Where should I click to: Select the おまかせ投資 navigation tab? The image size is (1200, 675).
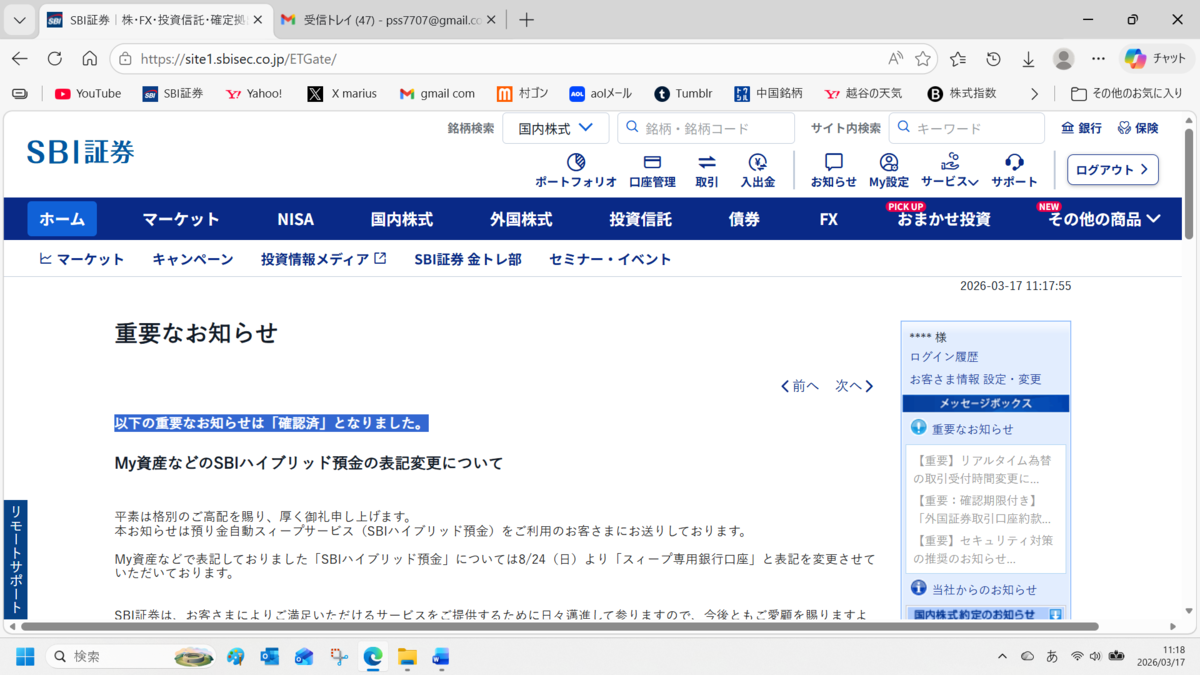click(x=944, y=219)
